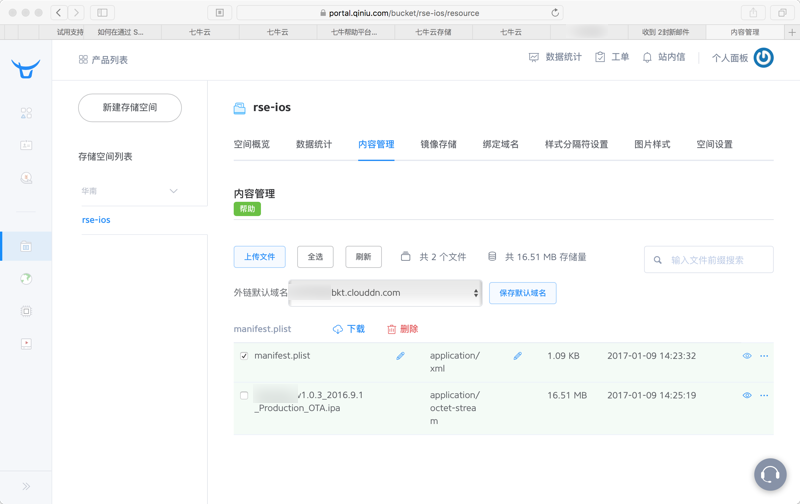Click the 全选 button
This screenshot has height=504, width=800.
tap(315, 257)
